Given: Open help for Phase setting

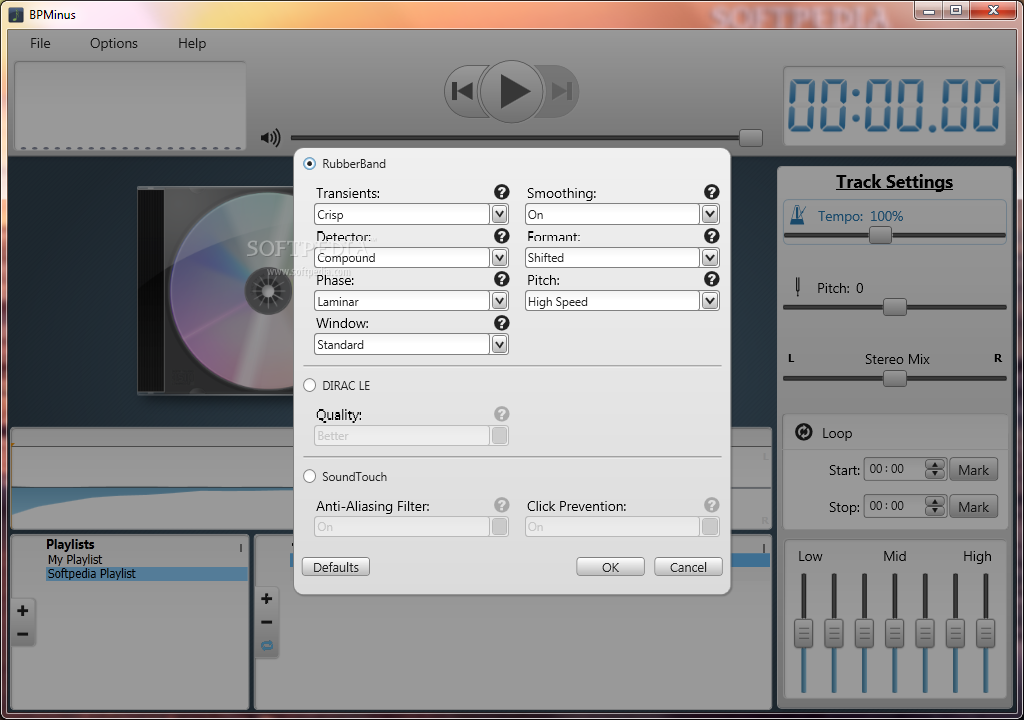Looking at the screenshot, I should [x=502, y=279].
